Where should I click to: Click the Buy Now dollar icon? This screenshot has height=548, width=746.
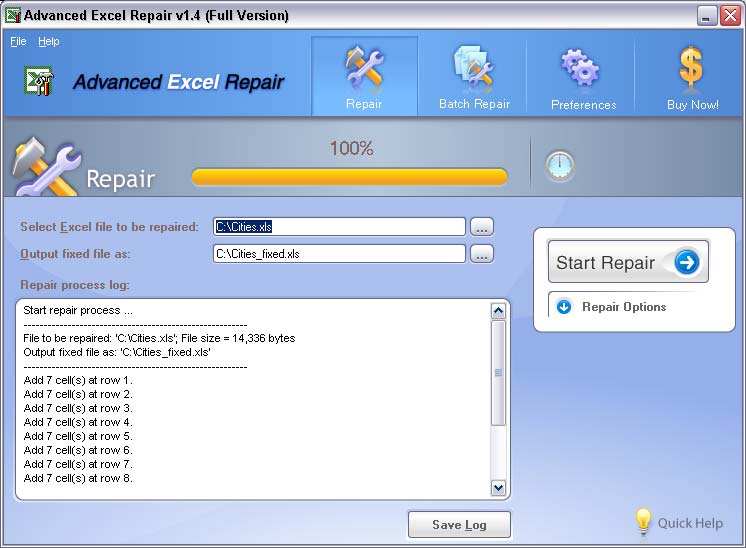[691, 68]
